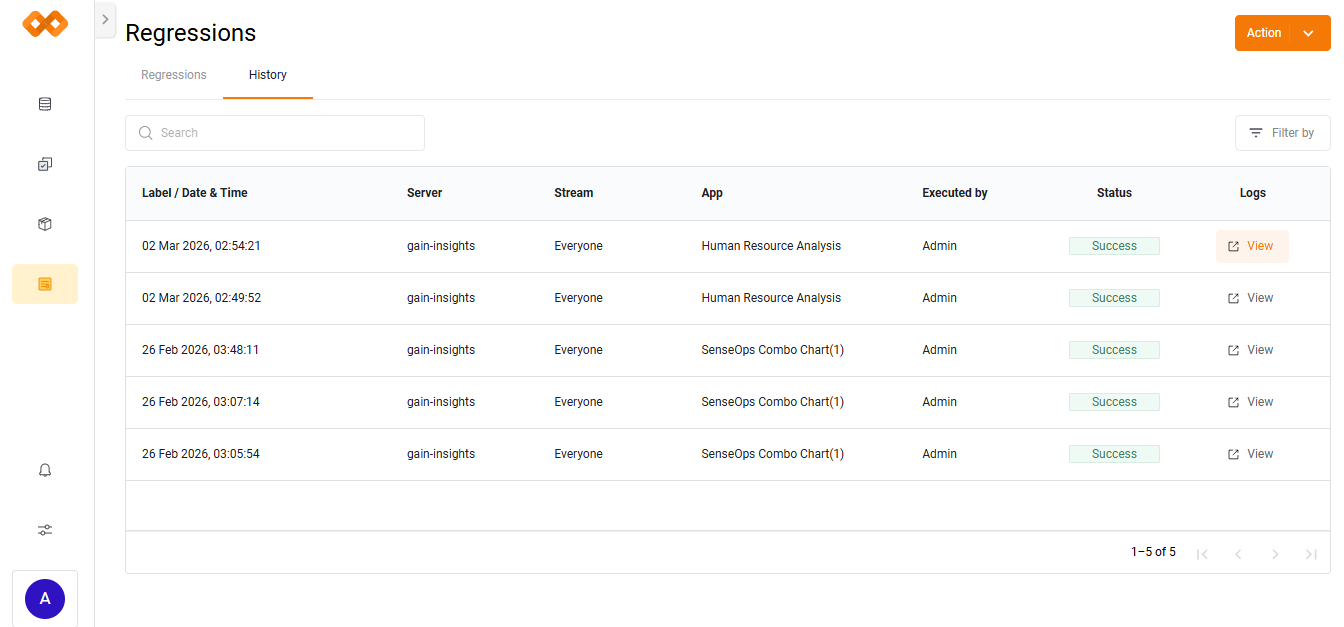Screen dimensions: 1344x627
Task: Select the highlighted regressions sidebar icon
Action: click(x=45, y=284)
